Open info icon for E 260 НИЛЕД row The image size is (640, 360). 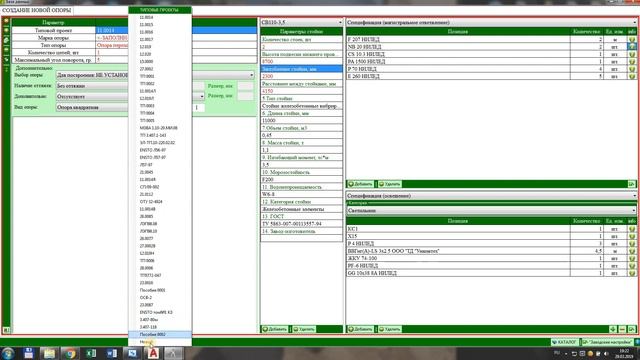click(632, 76)
